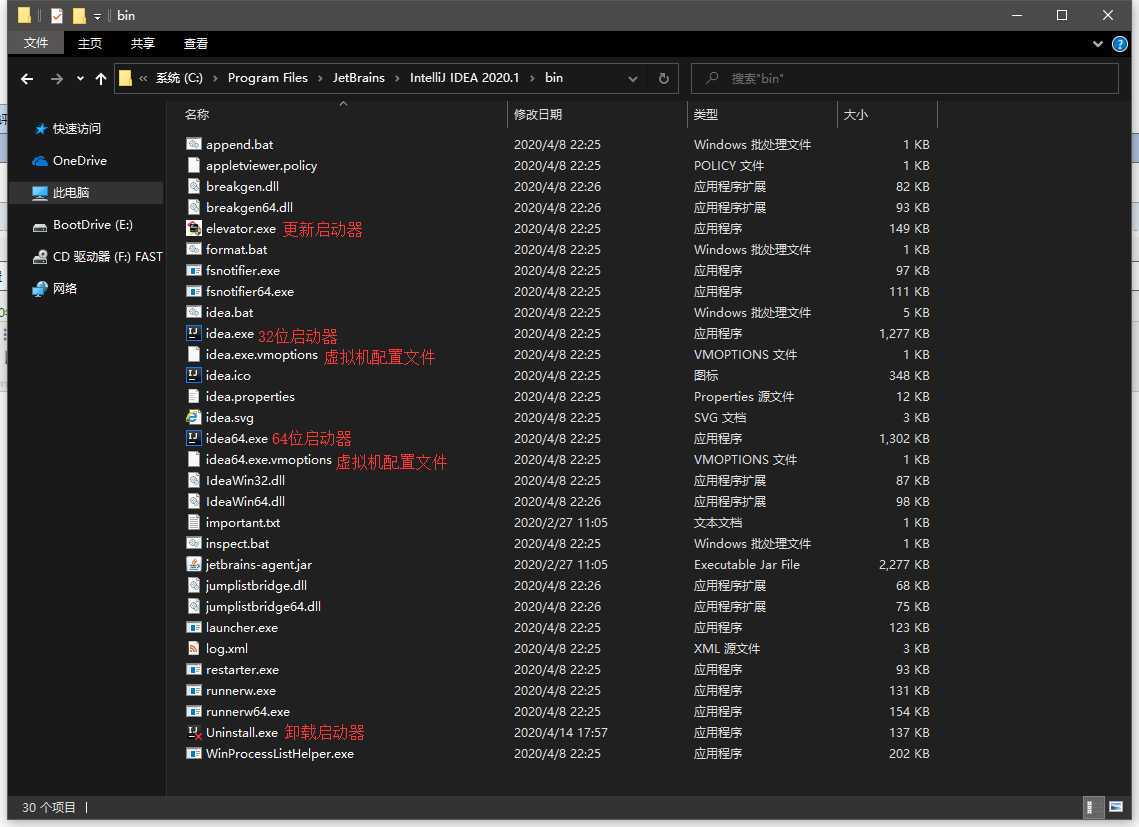The image size is (1139, 827).
Task: Select inspect.bat file name
Action: point(237,544)
